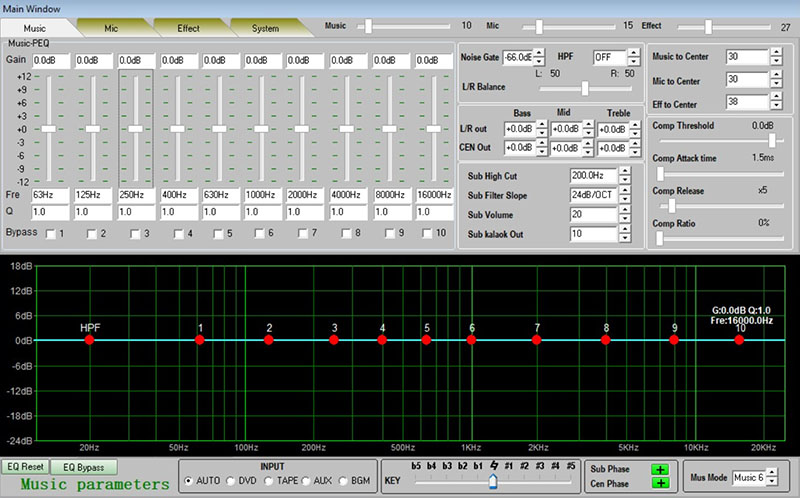Increase the Noise Gate value with up arrow
Viewport: 800px width, 498px height.
[x=539, y=52]
